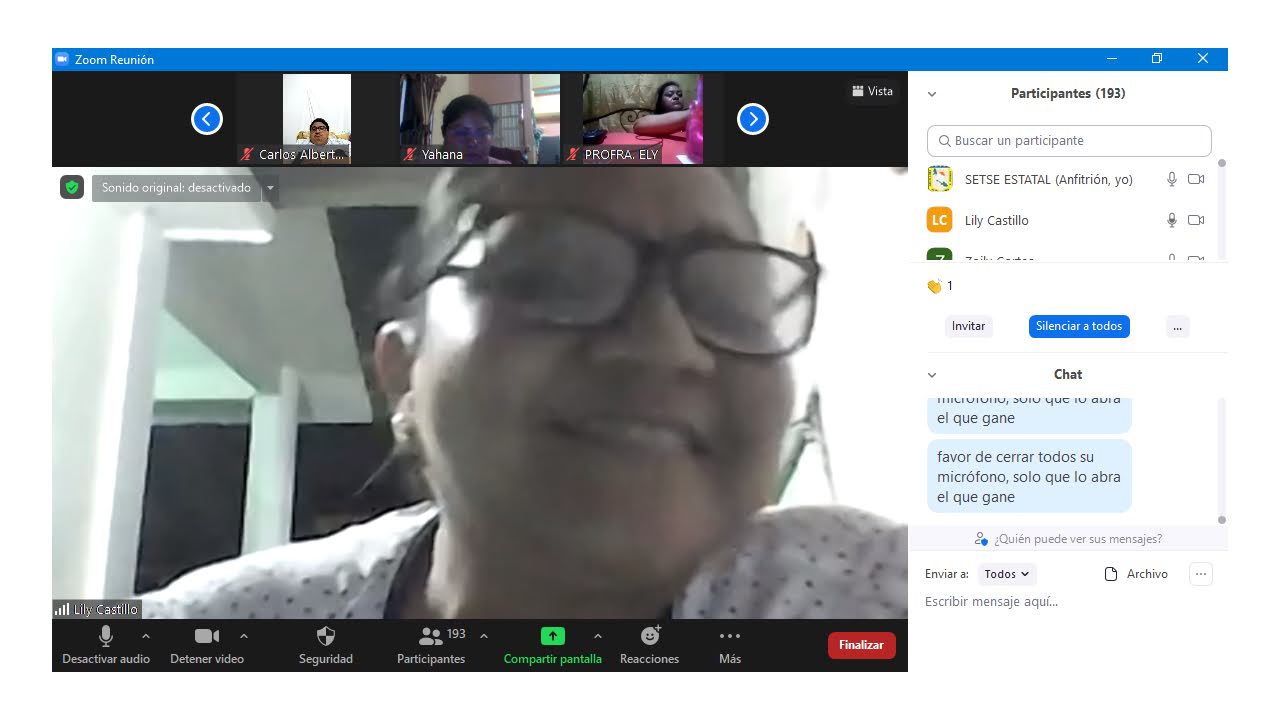Collapse the Chat panel chevron

click(x=932, y=375)
